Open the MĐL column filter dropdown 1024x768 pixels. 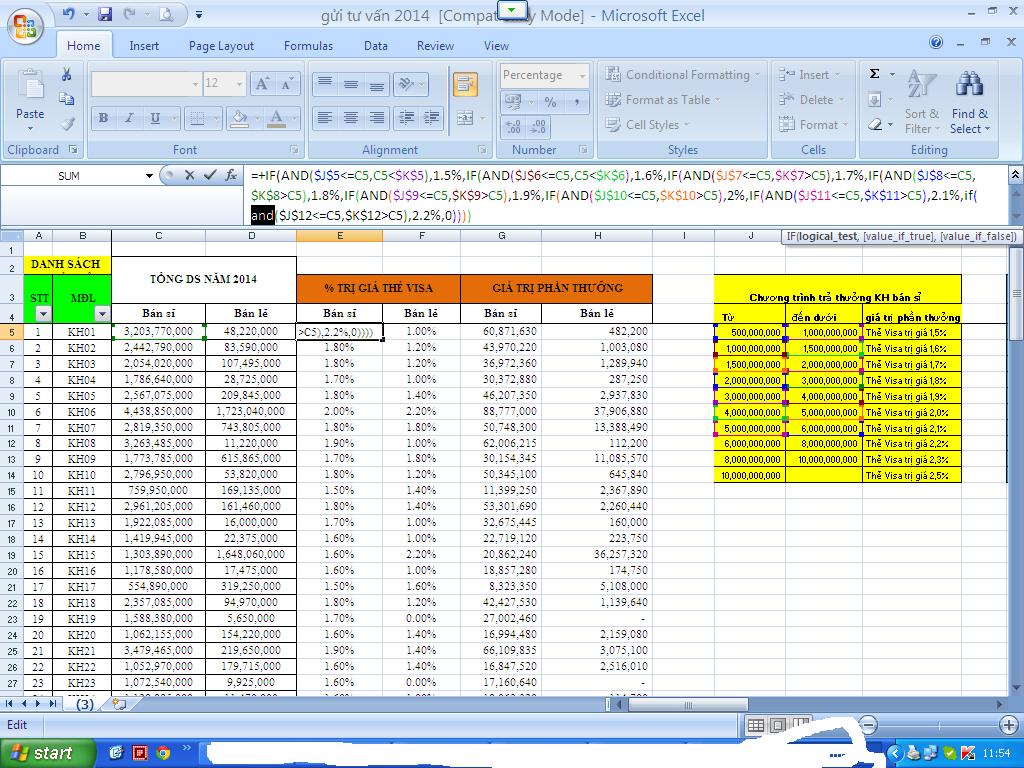pyautogui.click(x=102, y=314)
